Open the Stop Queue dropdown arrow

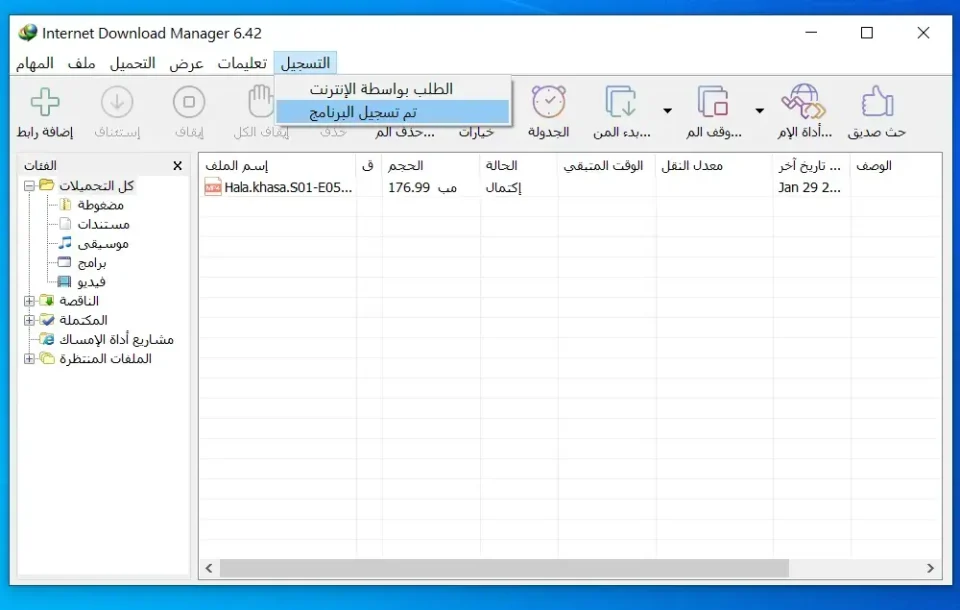[x=759, y=110]
